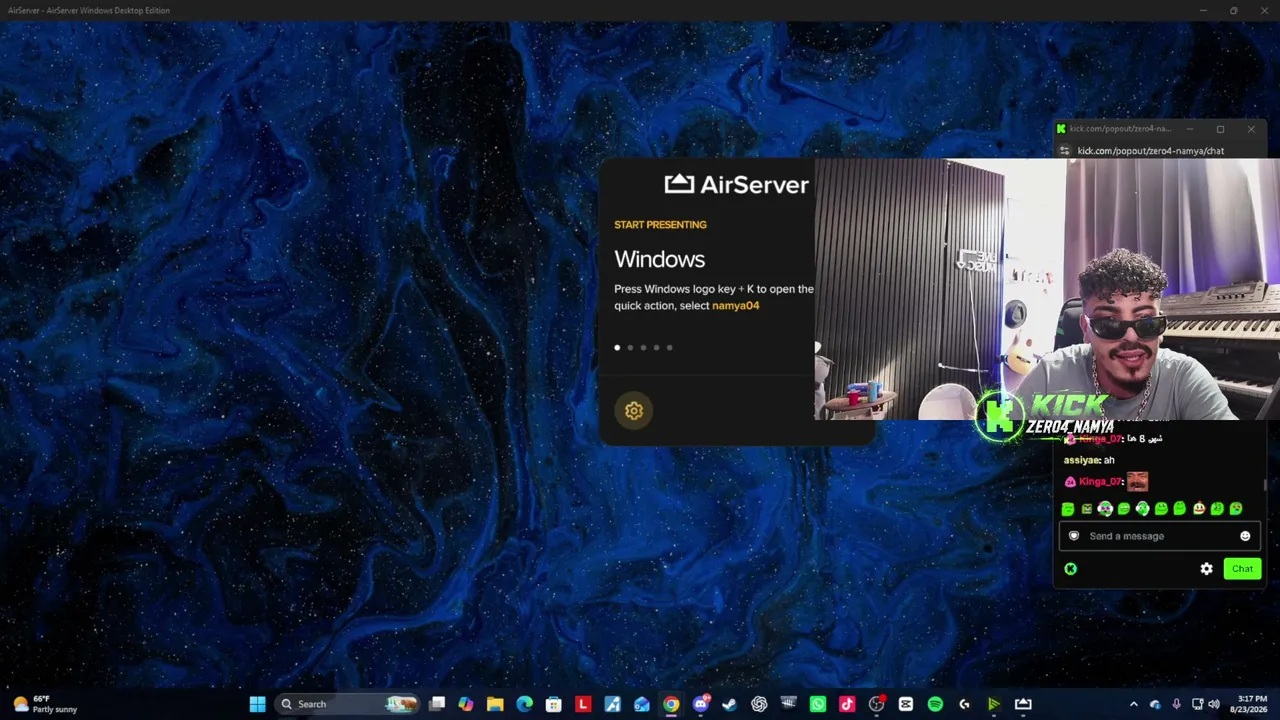Close the Kick chat popout window
This screenshot has width=1280, height=720.
pyautogui.click(x=1251, y=129)
